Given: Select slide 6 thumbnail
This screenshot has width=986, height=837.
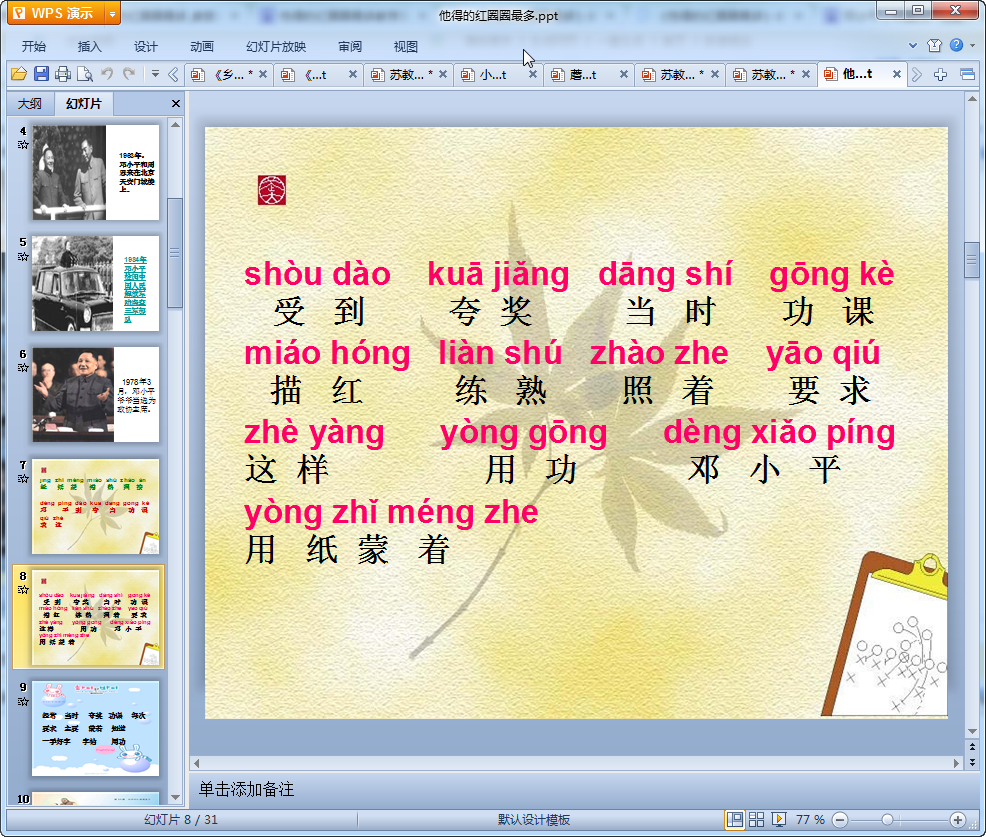Looking at the screenshot, I should coord(96,394).
